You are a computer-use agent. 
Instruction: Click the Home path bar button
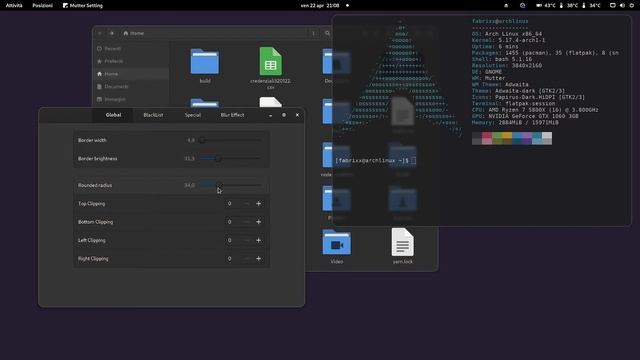tap(133, 33)
